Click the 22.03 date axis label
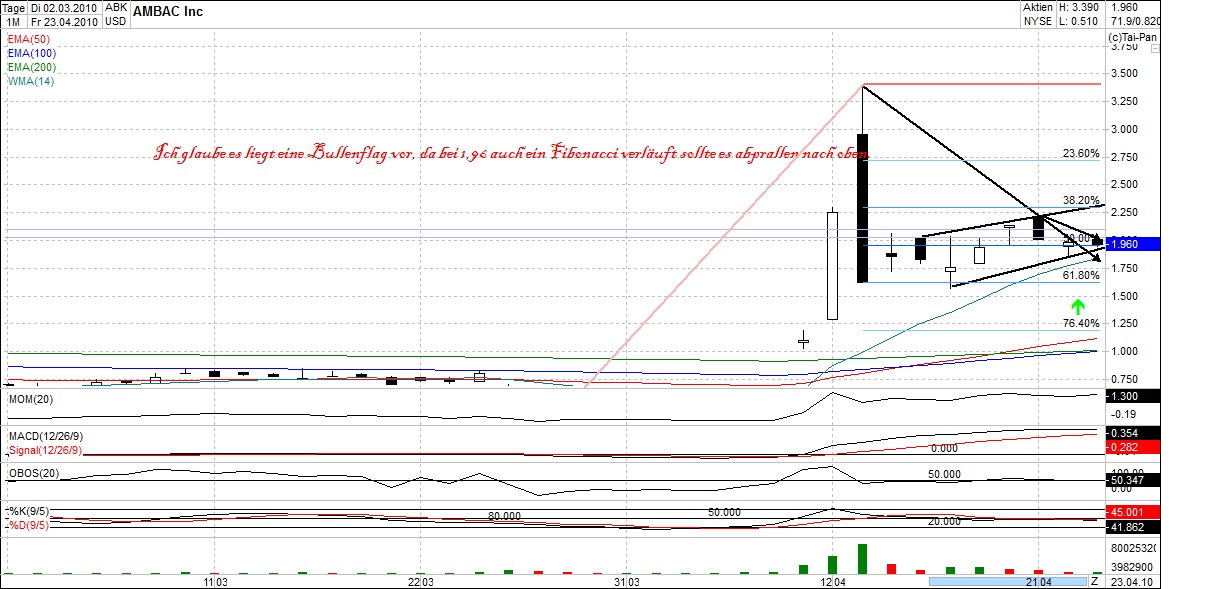This screenshot has height=589, width=1226. click(x=420, y=582)
